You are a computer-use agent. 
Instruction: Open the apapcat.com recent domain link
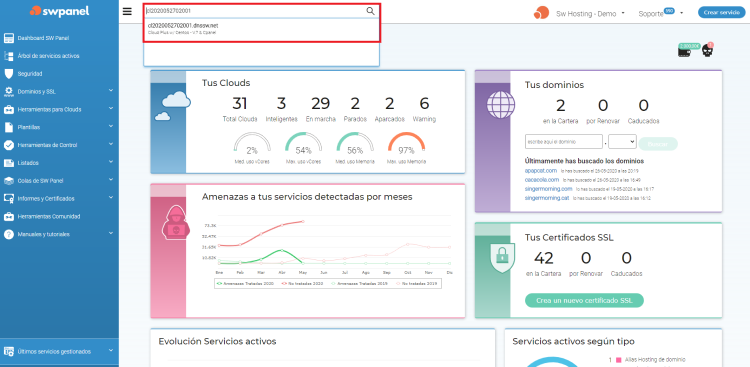click(x=540, y=170)
